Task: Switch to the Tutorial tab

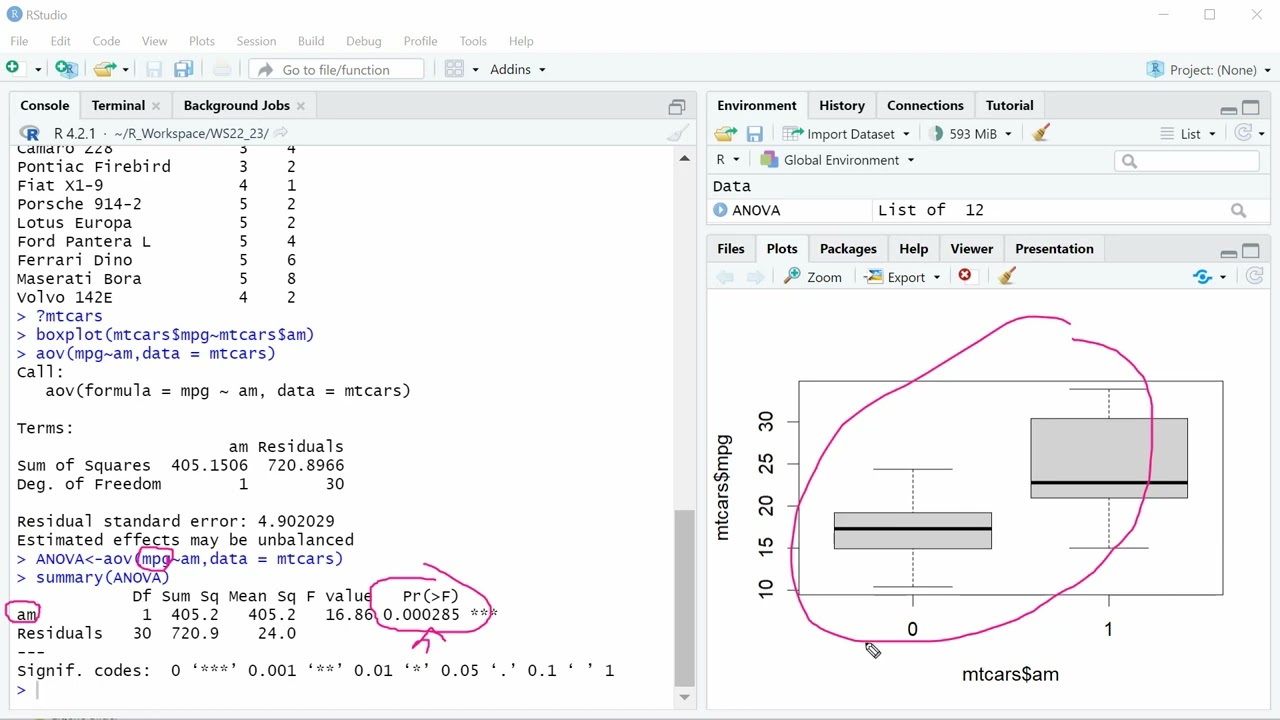Action: [1010, 105]
